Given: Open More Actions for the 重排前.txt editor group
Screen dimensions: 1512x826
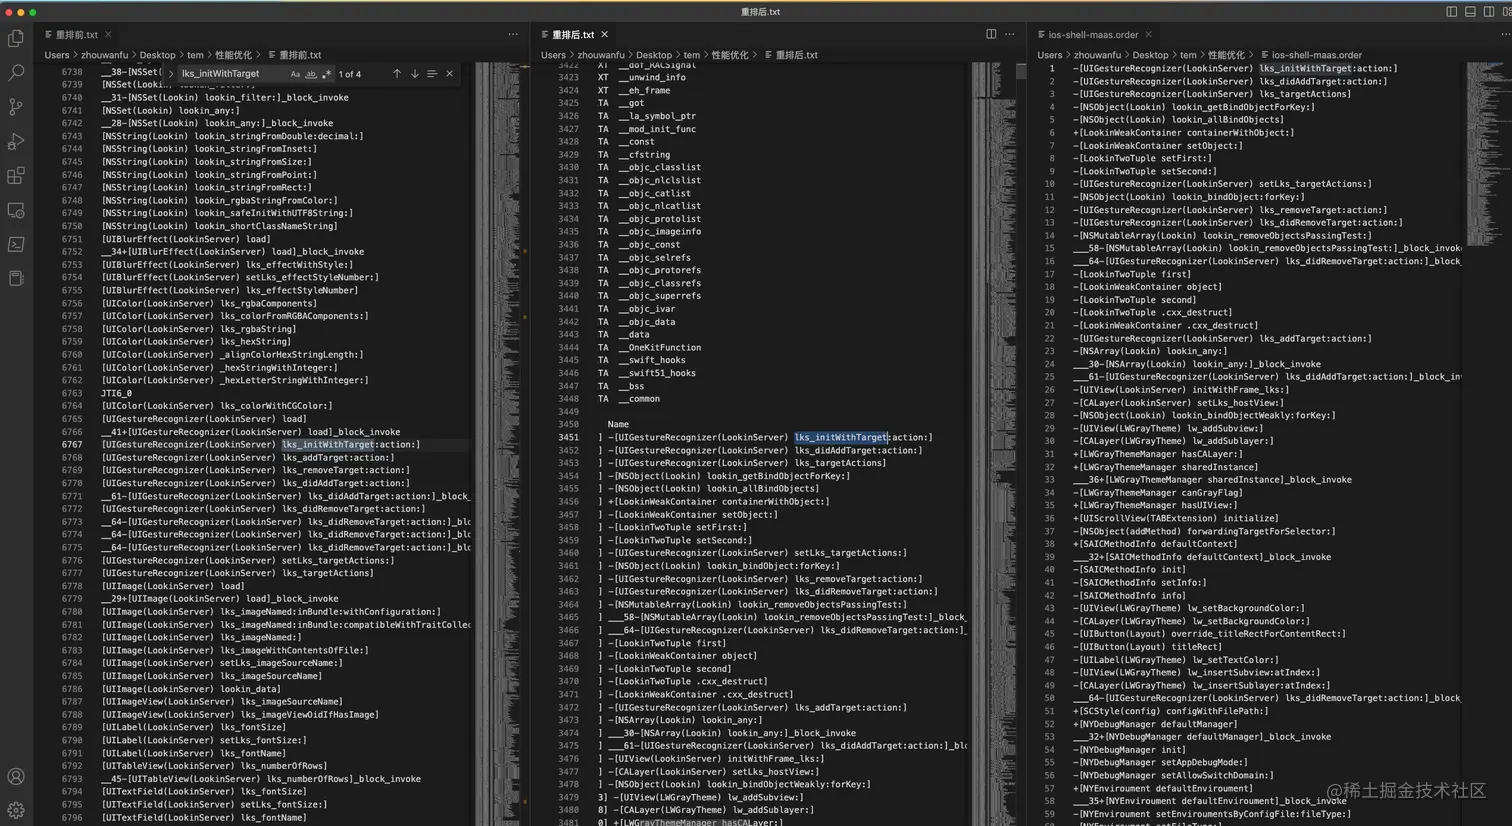Looking at the screenshot, I should (x=513, y=34).
